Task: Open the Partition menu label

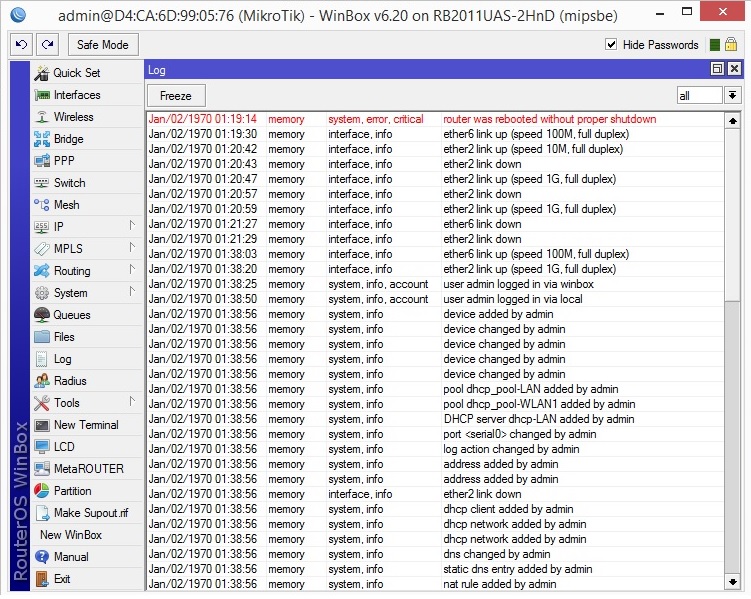Action: (72, 491)
